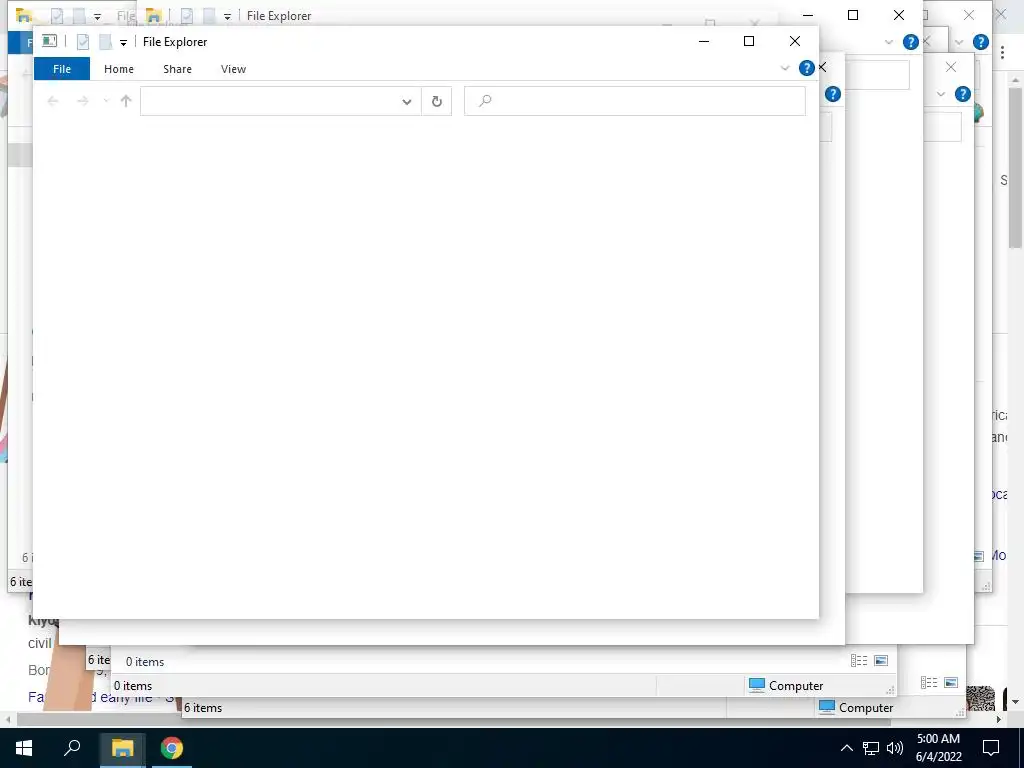The image size is (1024, 768).
Task: Go forward using the Forward arrow
Action: pos(82,101)
